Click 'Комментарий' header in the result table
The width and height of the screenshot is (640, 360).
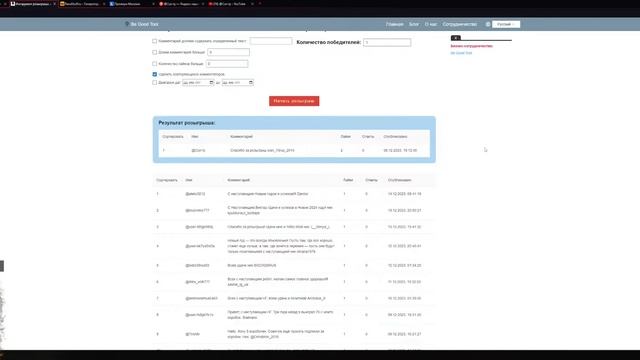(241, 136)
